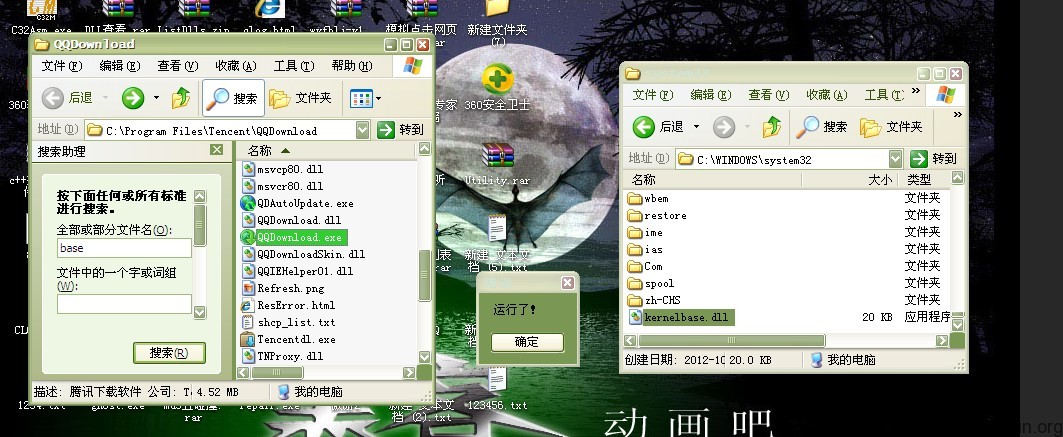
Task: Go back in QQDownload window
Action: pyautogui.click(x=66, y=98)
